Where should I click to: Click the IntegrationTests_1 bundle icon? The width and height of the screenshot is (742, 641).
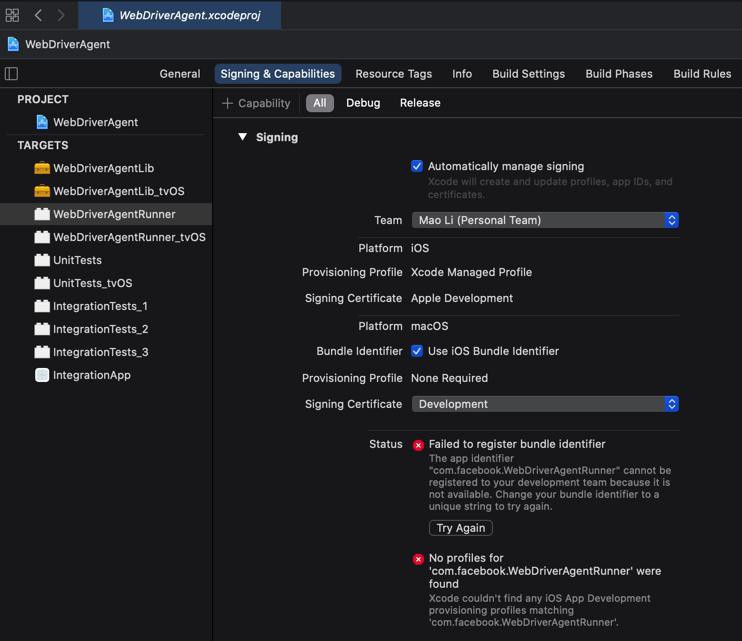[x=42, y=306]
